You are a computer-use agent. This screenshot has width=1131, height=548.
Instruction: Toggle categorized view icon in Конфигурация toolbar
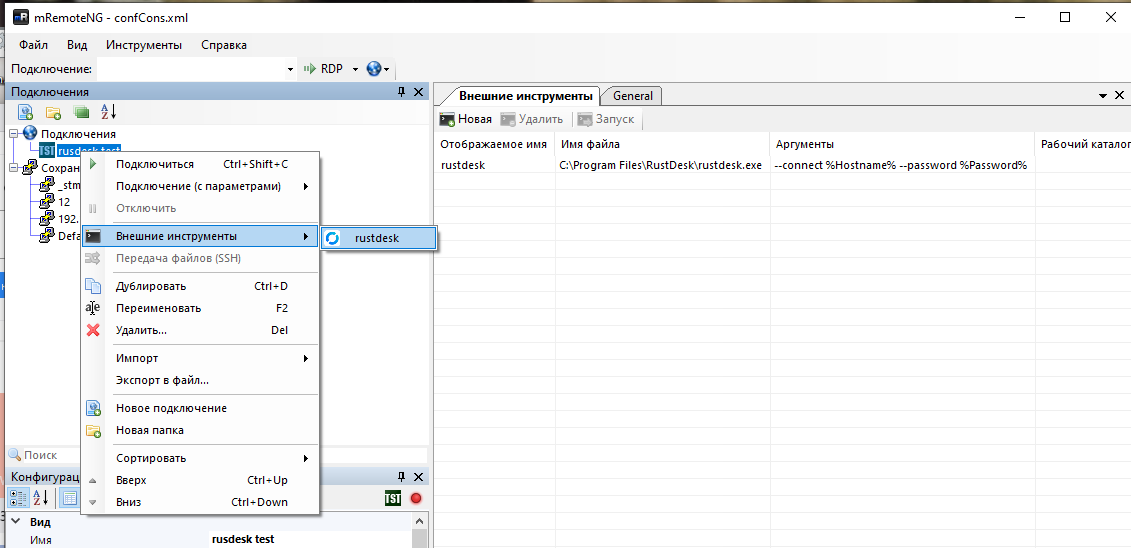[18, 498]
